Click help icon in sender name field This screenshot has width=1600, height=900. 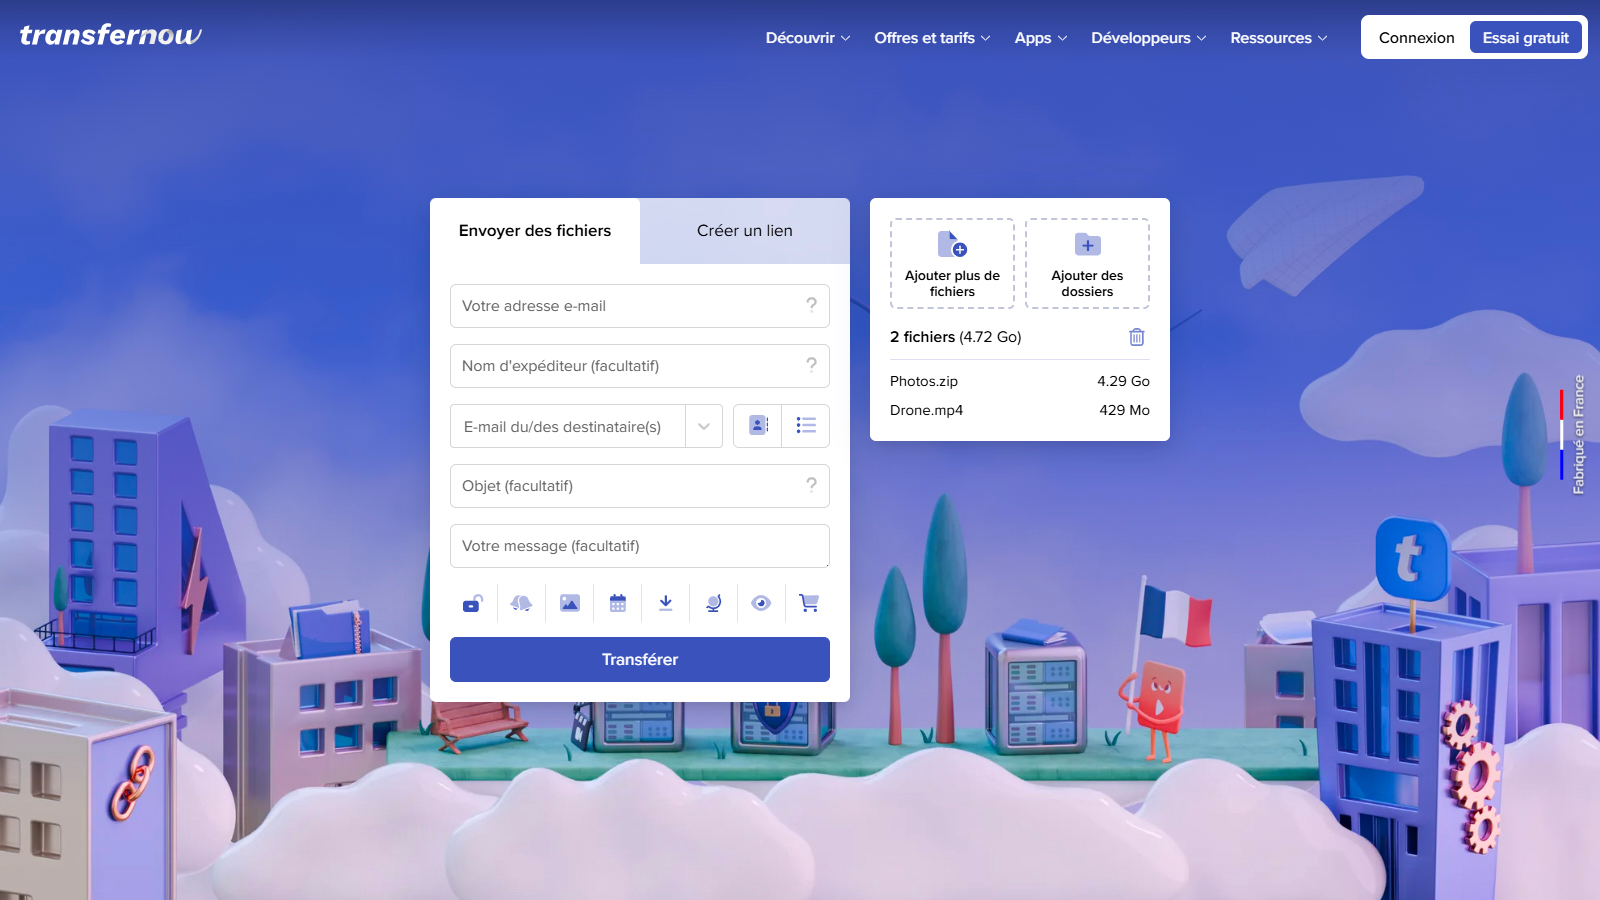[811, 365]
